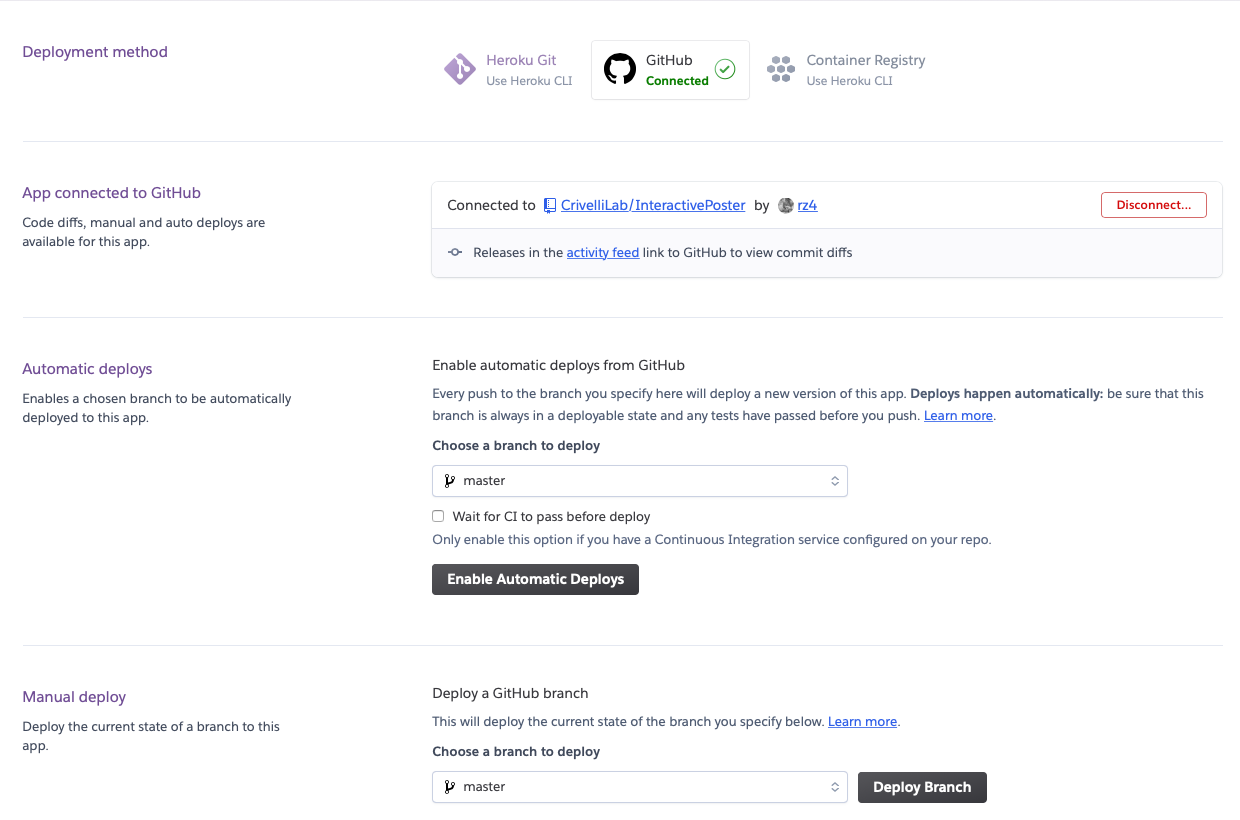Screen dimensions: 1240x820
Task: Select the Heroku Git deployment method
Action: tap(508, 70)
